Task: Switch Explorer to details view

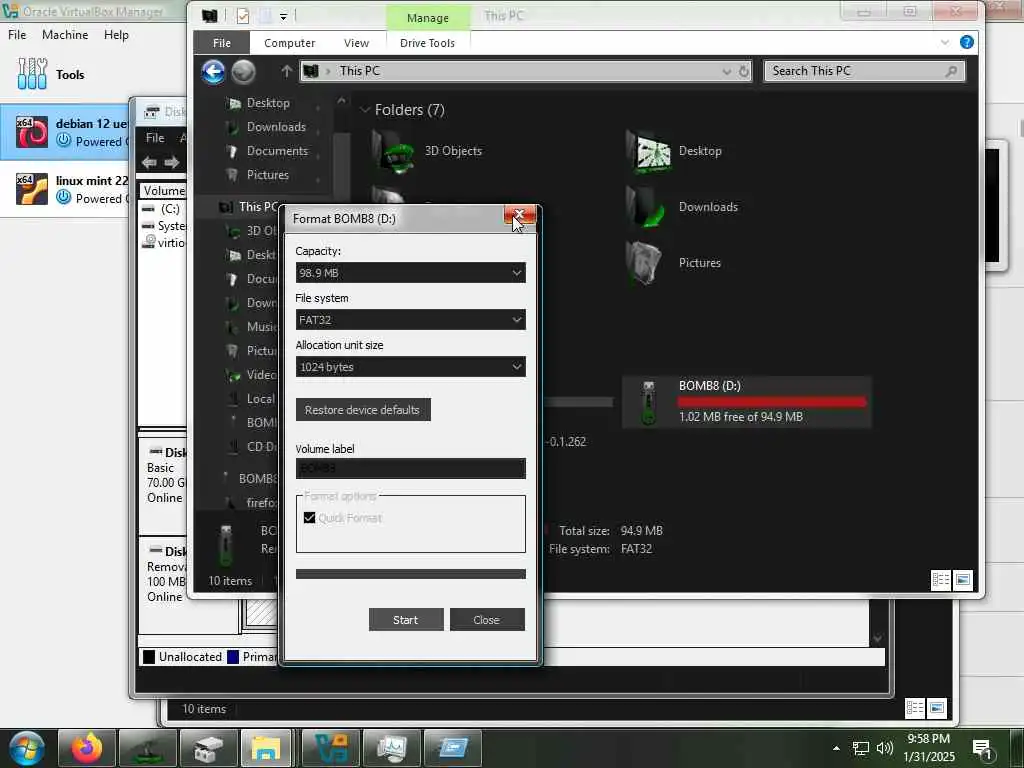Action: [x=940, y=580]
